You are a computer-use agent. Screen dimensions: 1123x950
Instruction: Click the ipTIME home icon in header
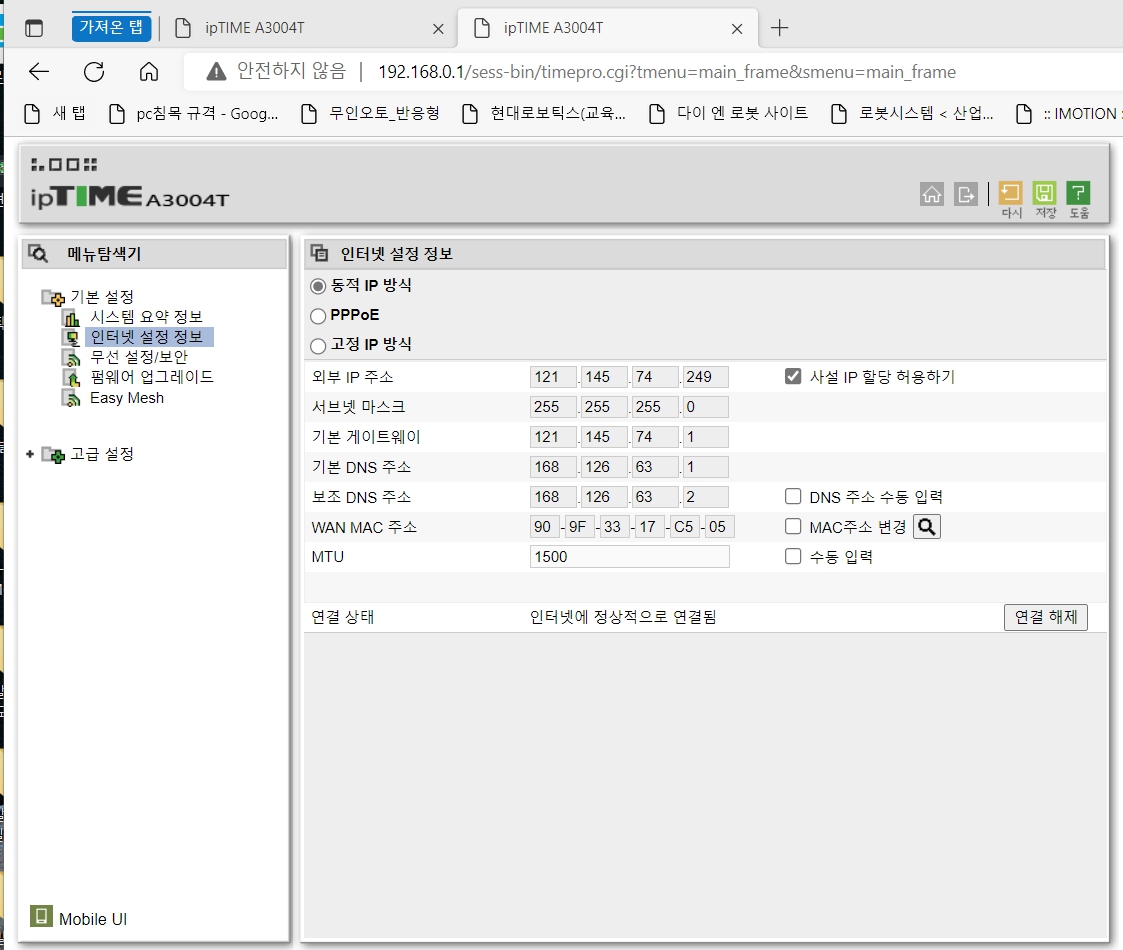tap(932, 194)
